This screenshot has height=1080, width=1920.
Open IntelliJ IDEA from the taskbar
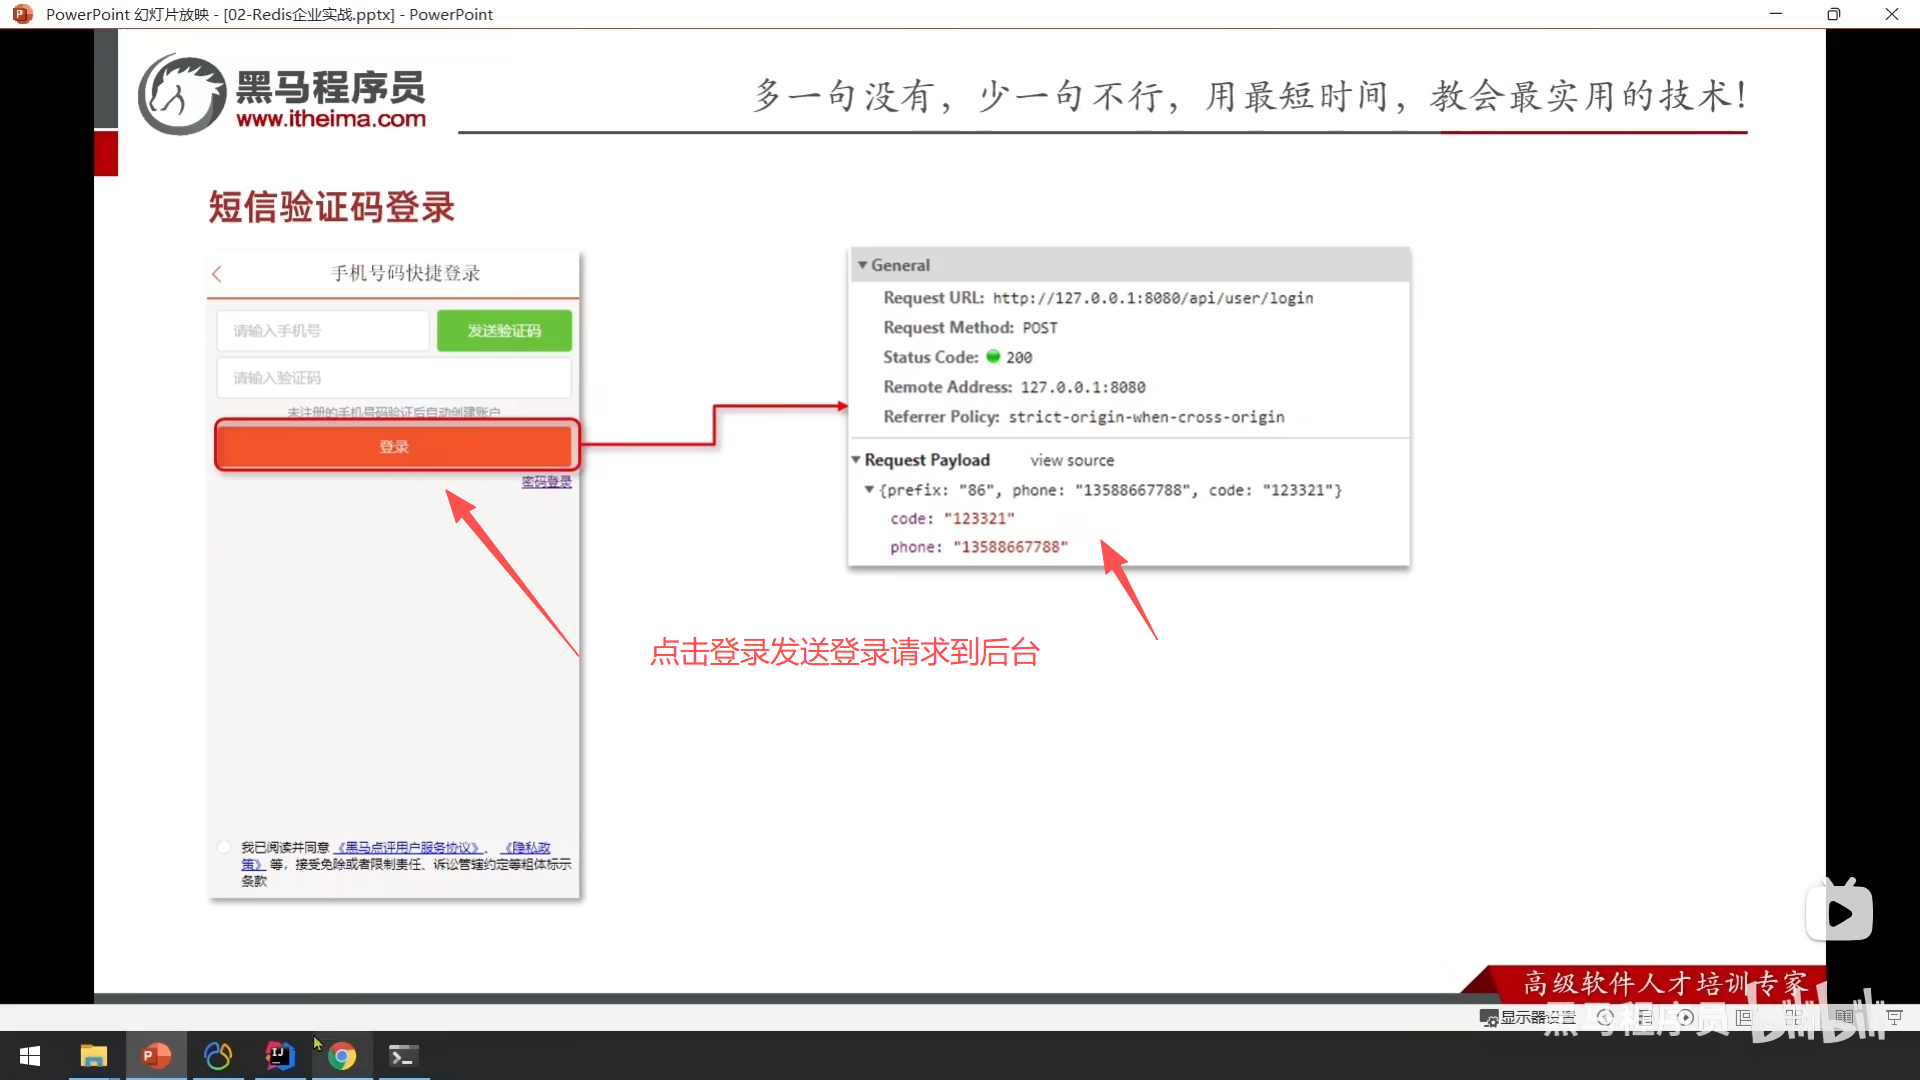[x=279, y=1056]
